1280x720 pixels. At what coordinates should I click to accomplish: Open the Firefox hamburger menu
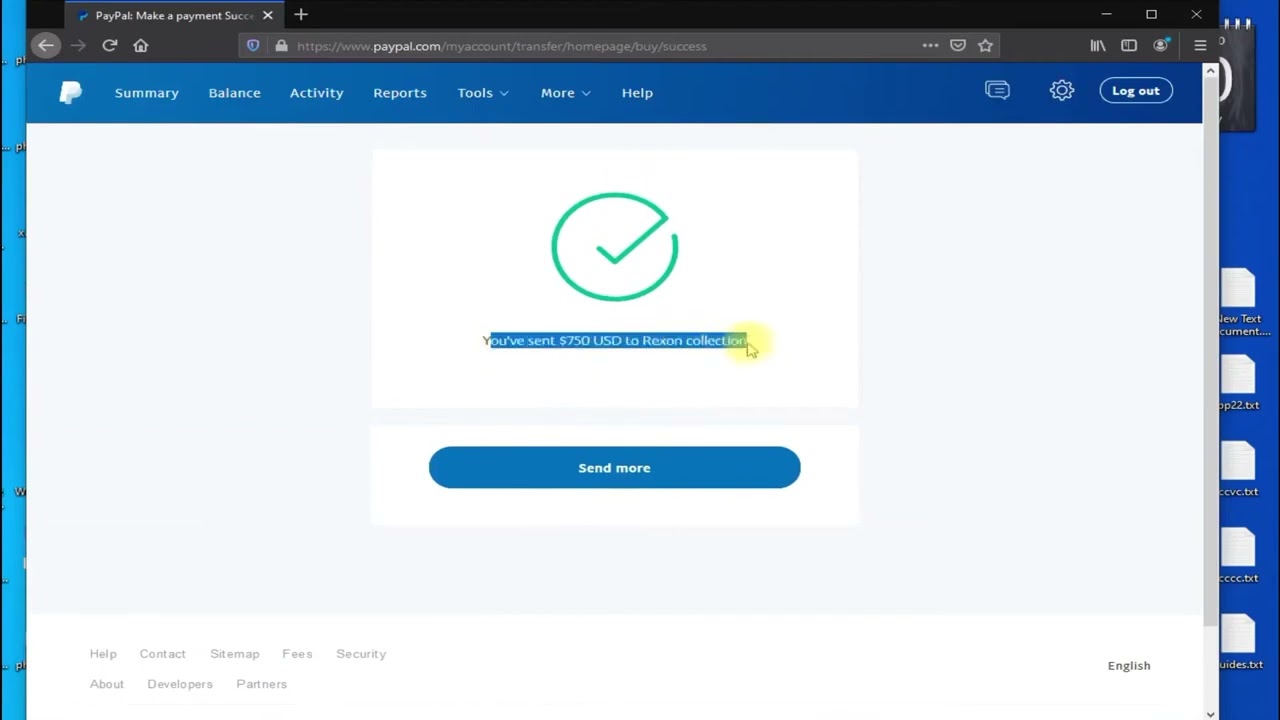[x=1200, y=45]
